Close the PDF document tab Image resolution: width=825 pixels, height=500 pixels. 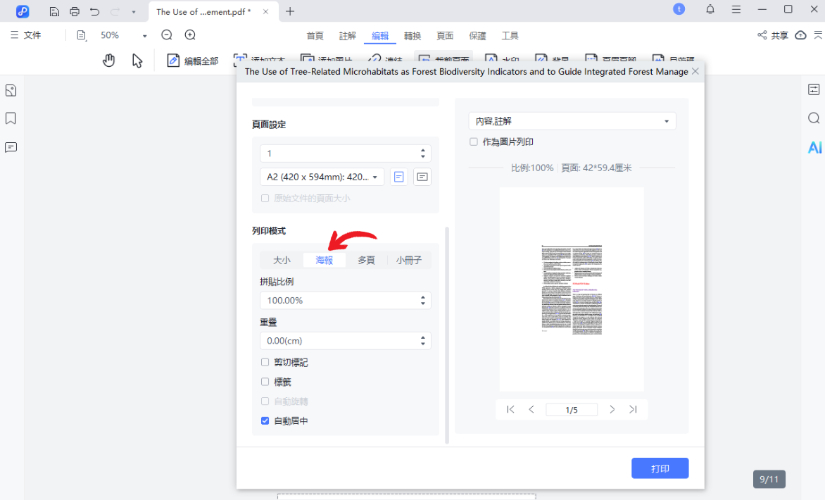266,12
